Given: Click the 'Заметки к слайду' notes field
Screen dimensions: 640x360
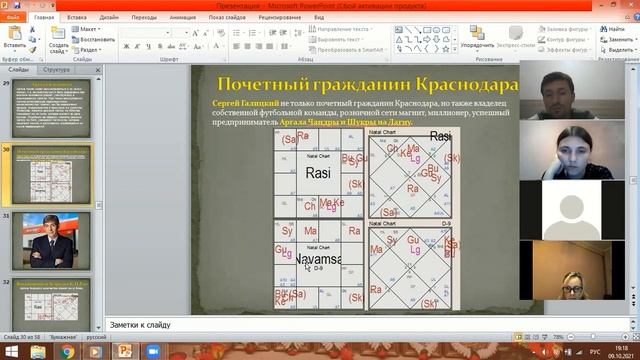Looking at the screenshot, I should 367,325.
